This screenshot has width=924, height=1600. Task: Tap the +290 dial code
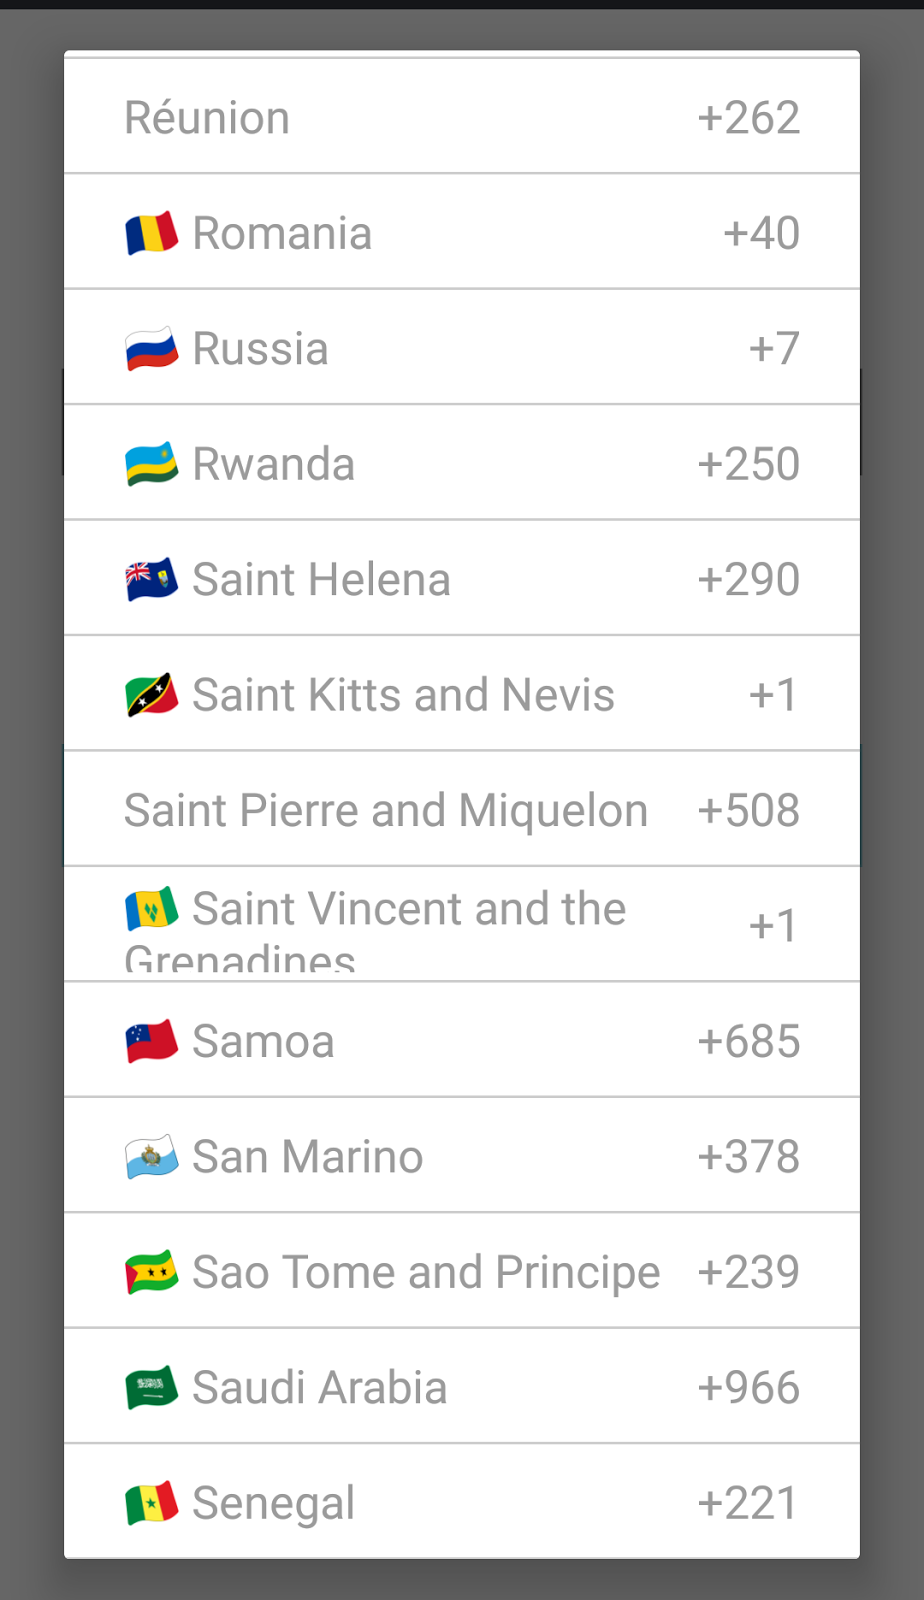click(x=748, y=580)
